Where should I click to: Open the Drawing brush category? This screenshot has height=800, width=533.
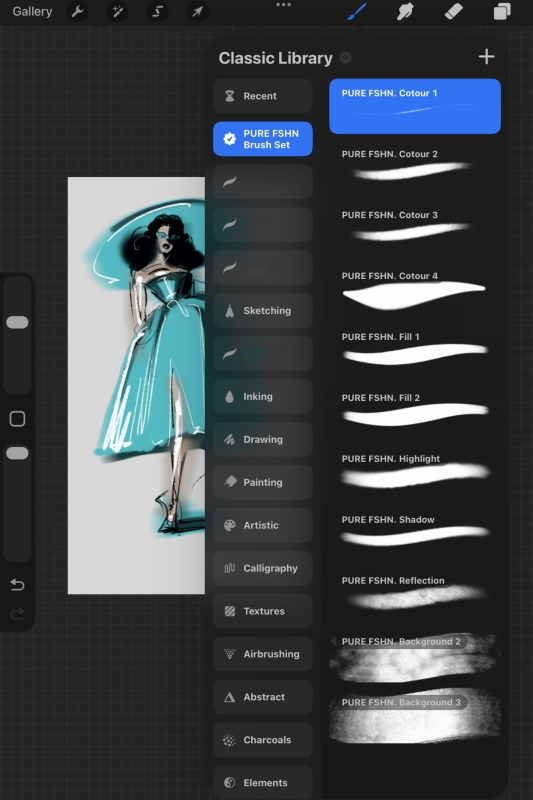(263, 439)
